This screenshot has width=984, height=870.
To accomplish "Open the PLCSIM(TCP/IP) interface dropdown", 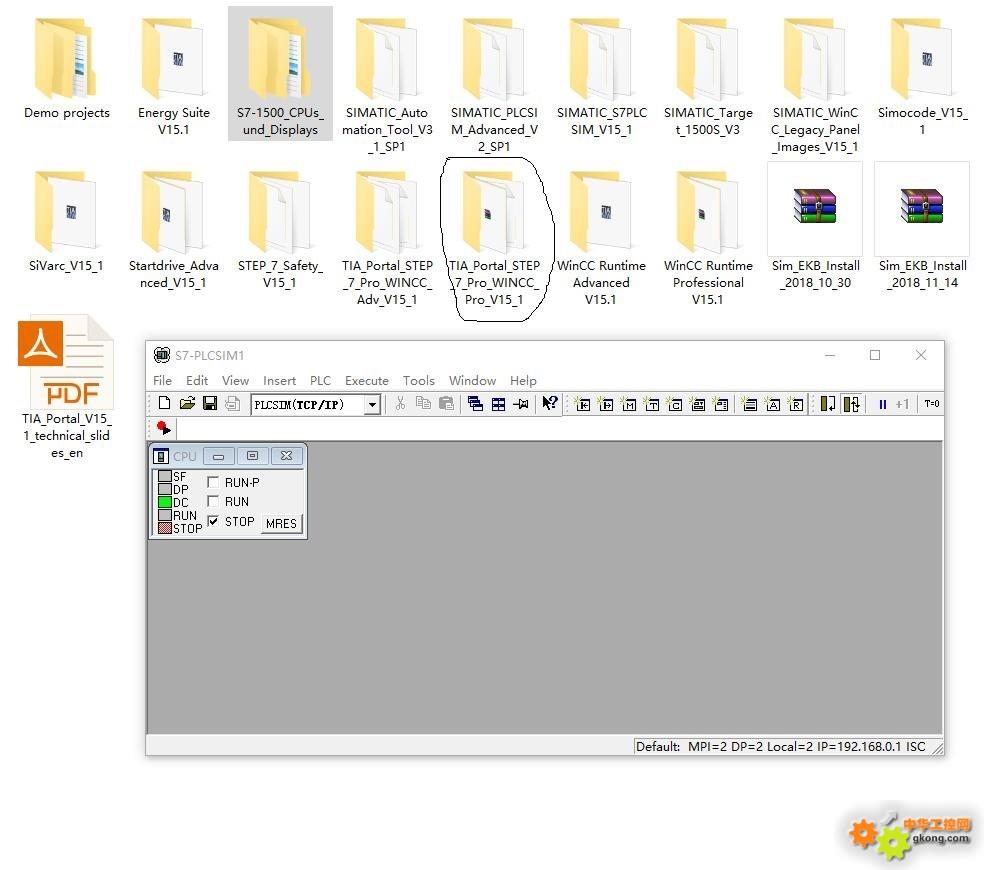I will click(x=372, y=405).
